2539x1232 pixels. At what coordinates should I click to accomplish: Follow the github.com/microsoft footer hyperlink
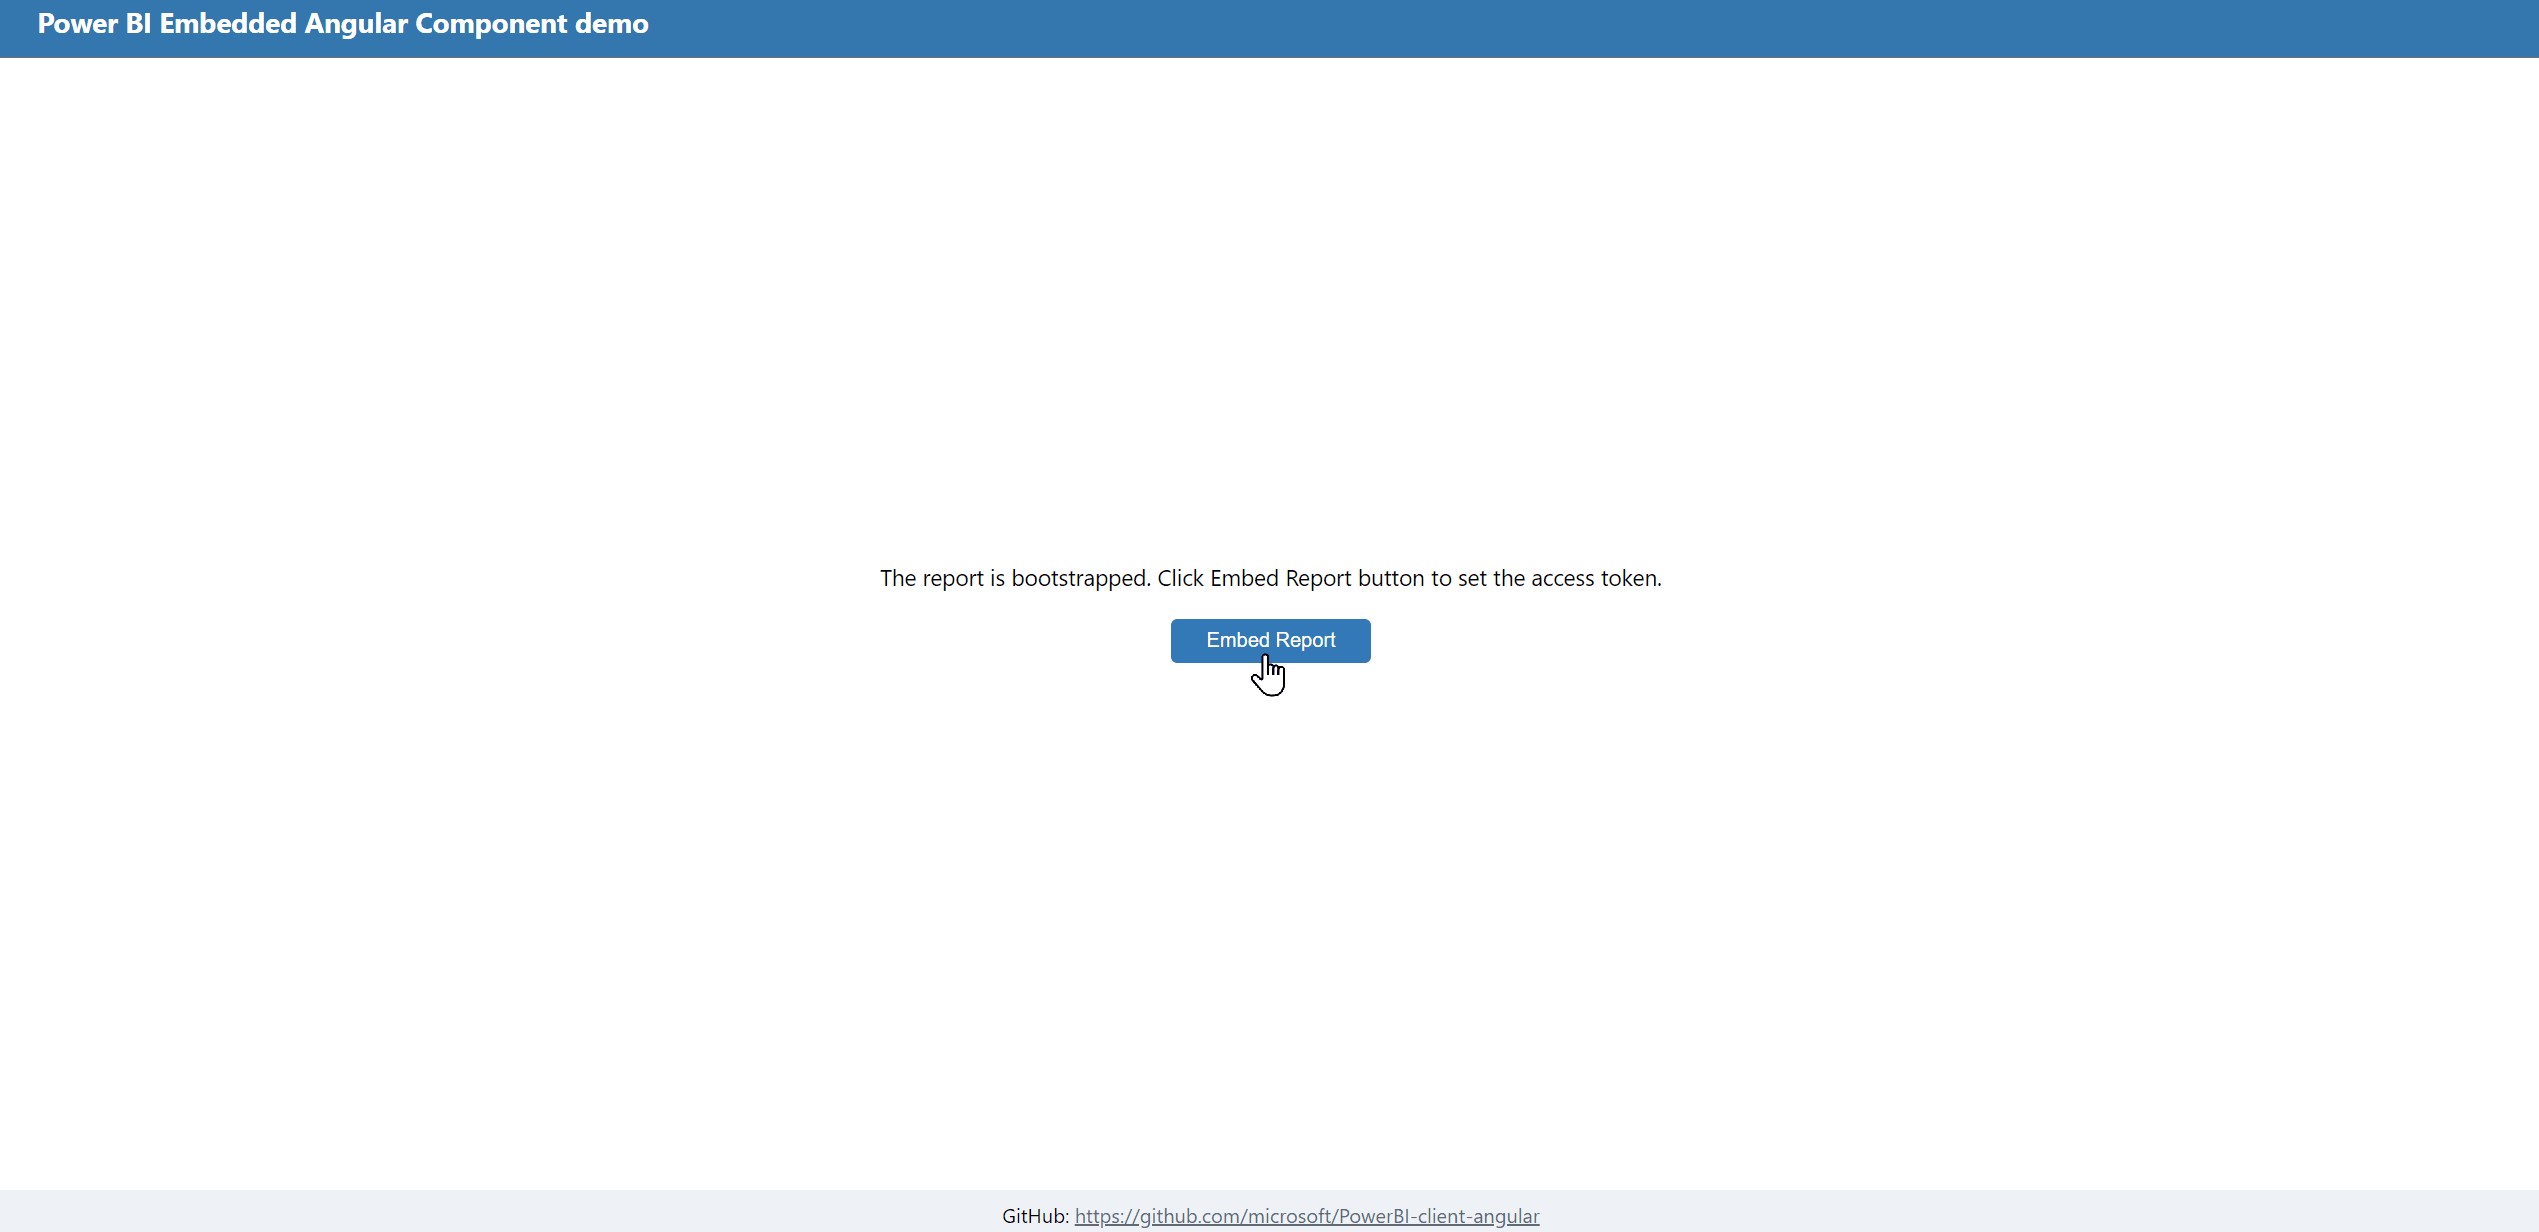[x=1240, y=1216]
